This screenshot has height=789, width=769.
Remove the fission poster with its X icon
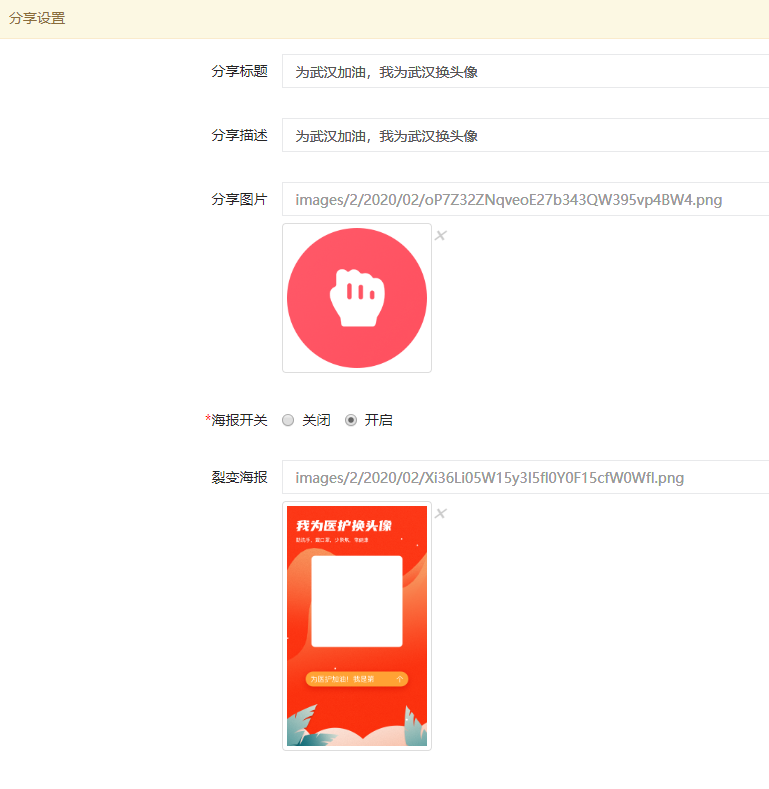[440, 513]
